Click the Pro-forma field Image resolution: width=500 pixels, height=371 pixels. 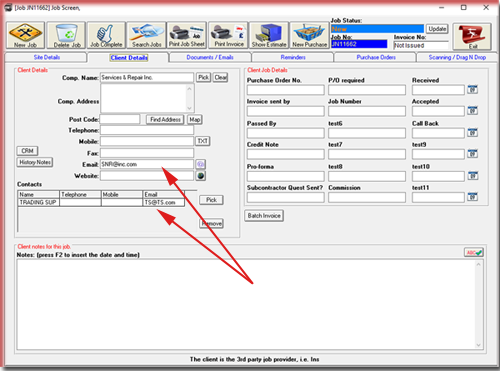pos(285,176)
